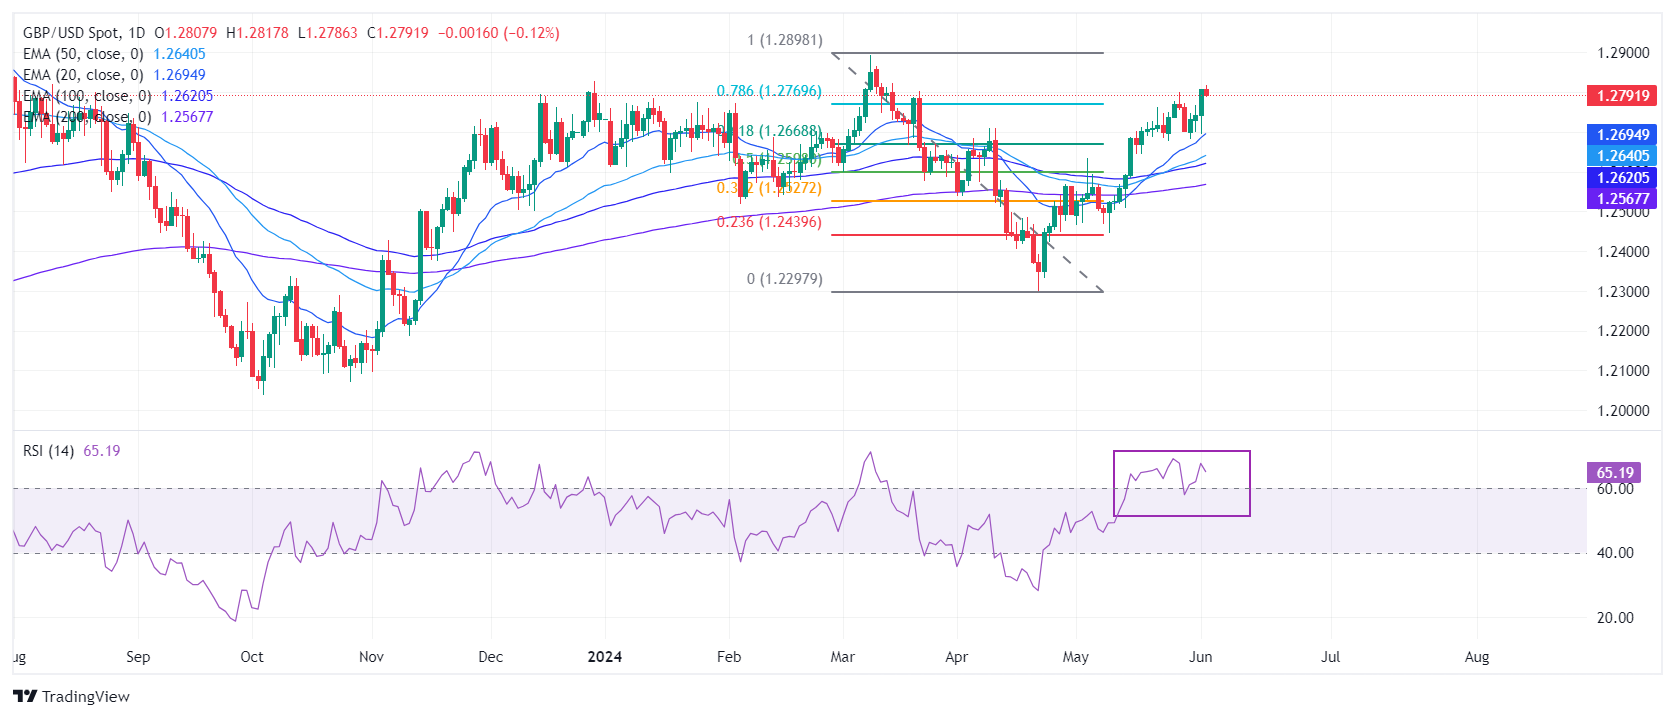
Task: Select the 40.00 level on RSI scale
Action: pos(1614,553)
